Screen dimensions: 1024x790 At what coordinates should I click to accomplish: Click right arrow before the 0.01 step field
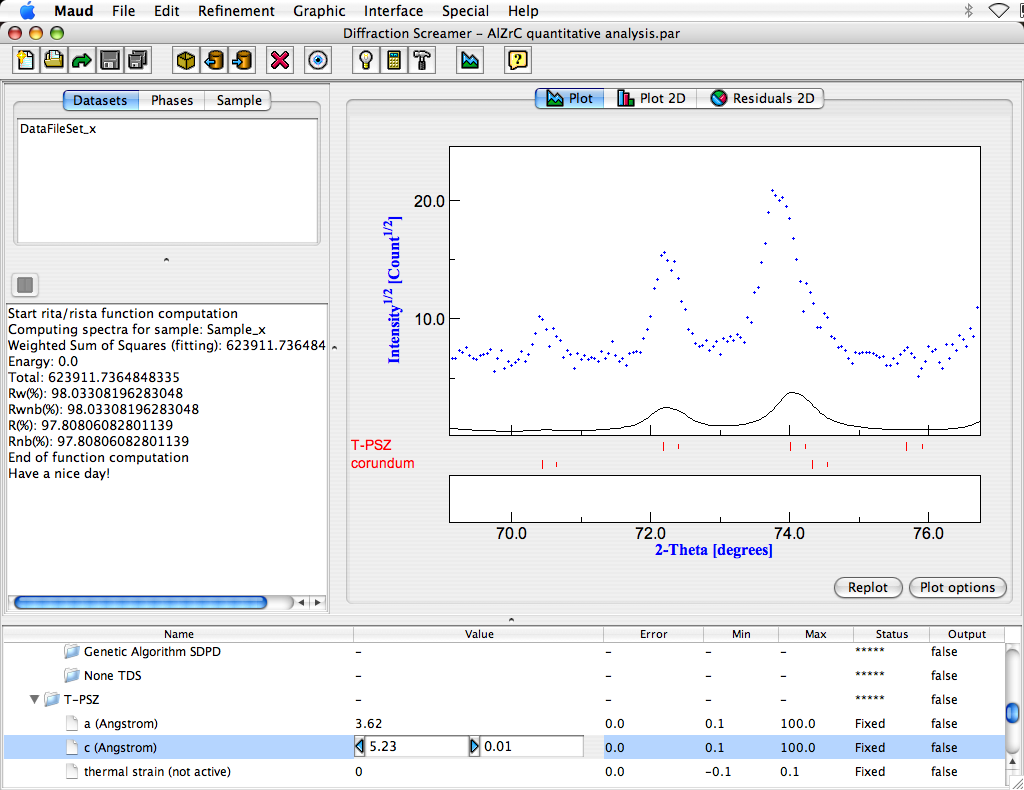474,747
